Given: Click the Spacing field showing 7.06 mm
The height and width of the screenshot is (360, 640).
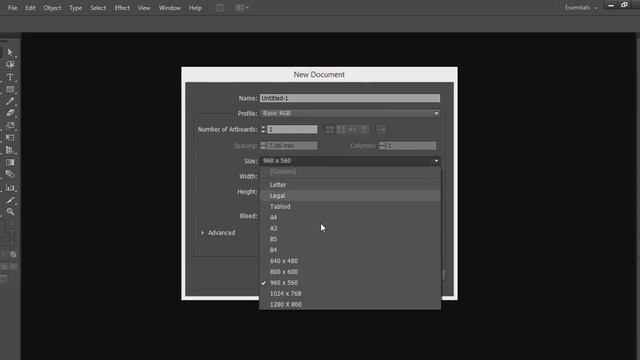Looking at the screenshot, I should [x=292, y=146].
